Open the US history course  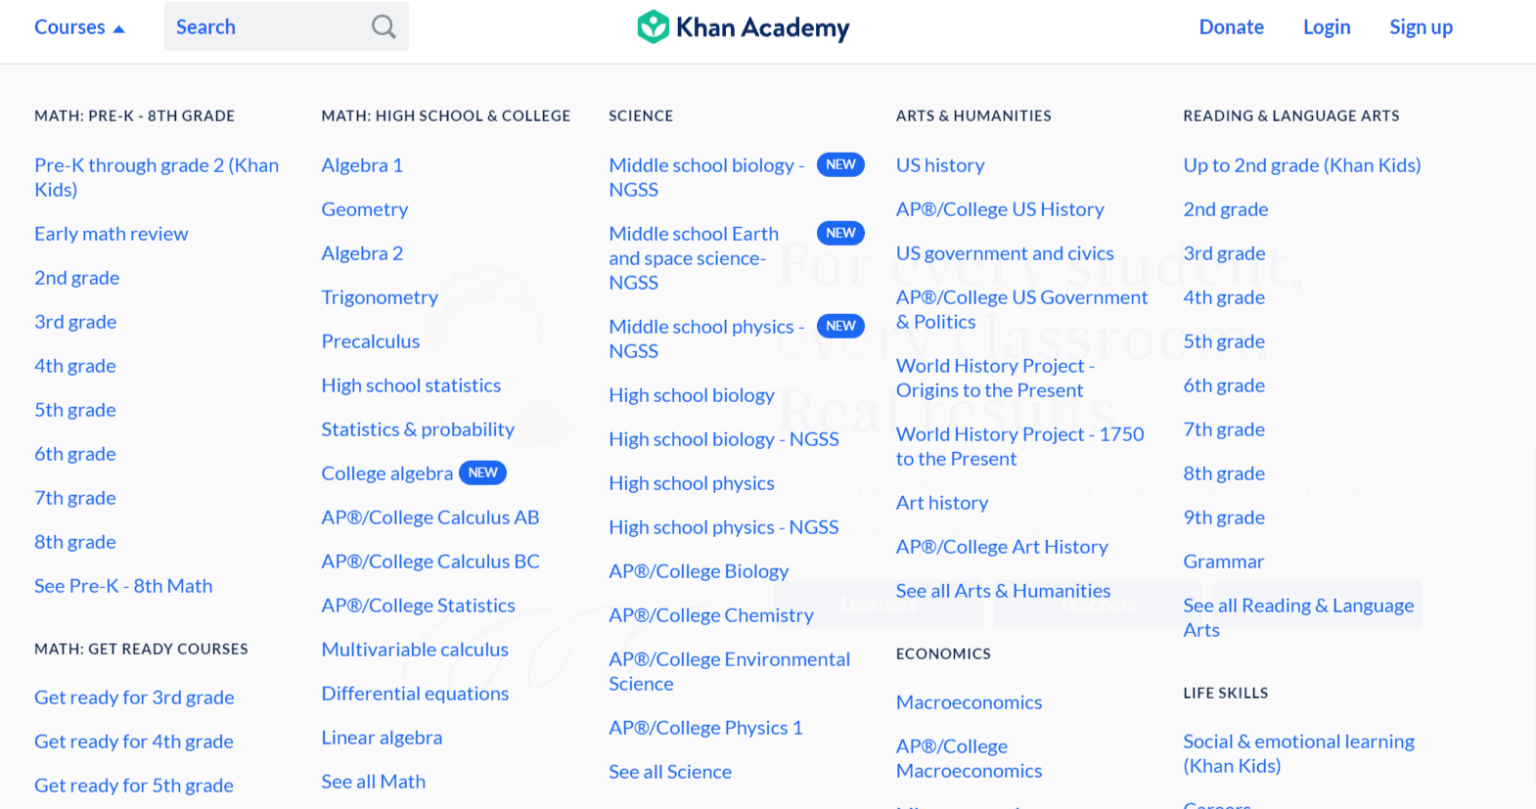tap(940, 165)
